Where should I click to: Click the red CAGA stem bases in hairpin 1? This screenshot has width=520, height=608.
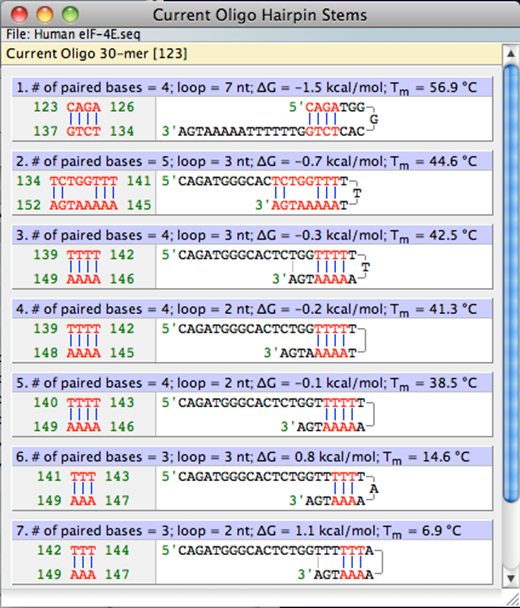[x=83, y=107]
